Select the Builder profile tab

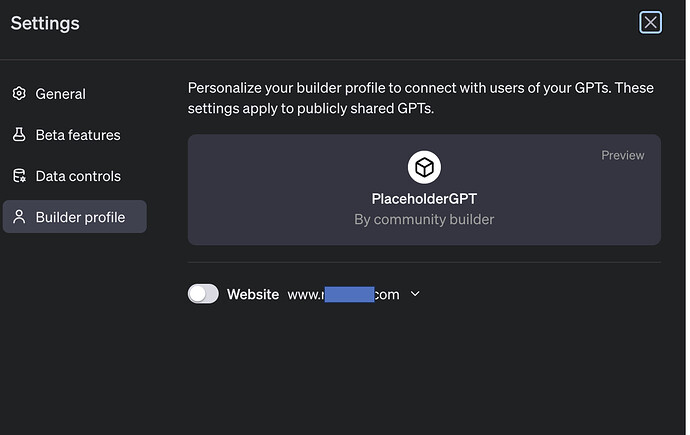(79, 217)
